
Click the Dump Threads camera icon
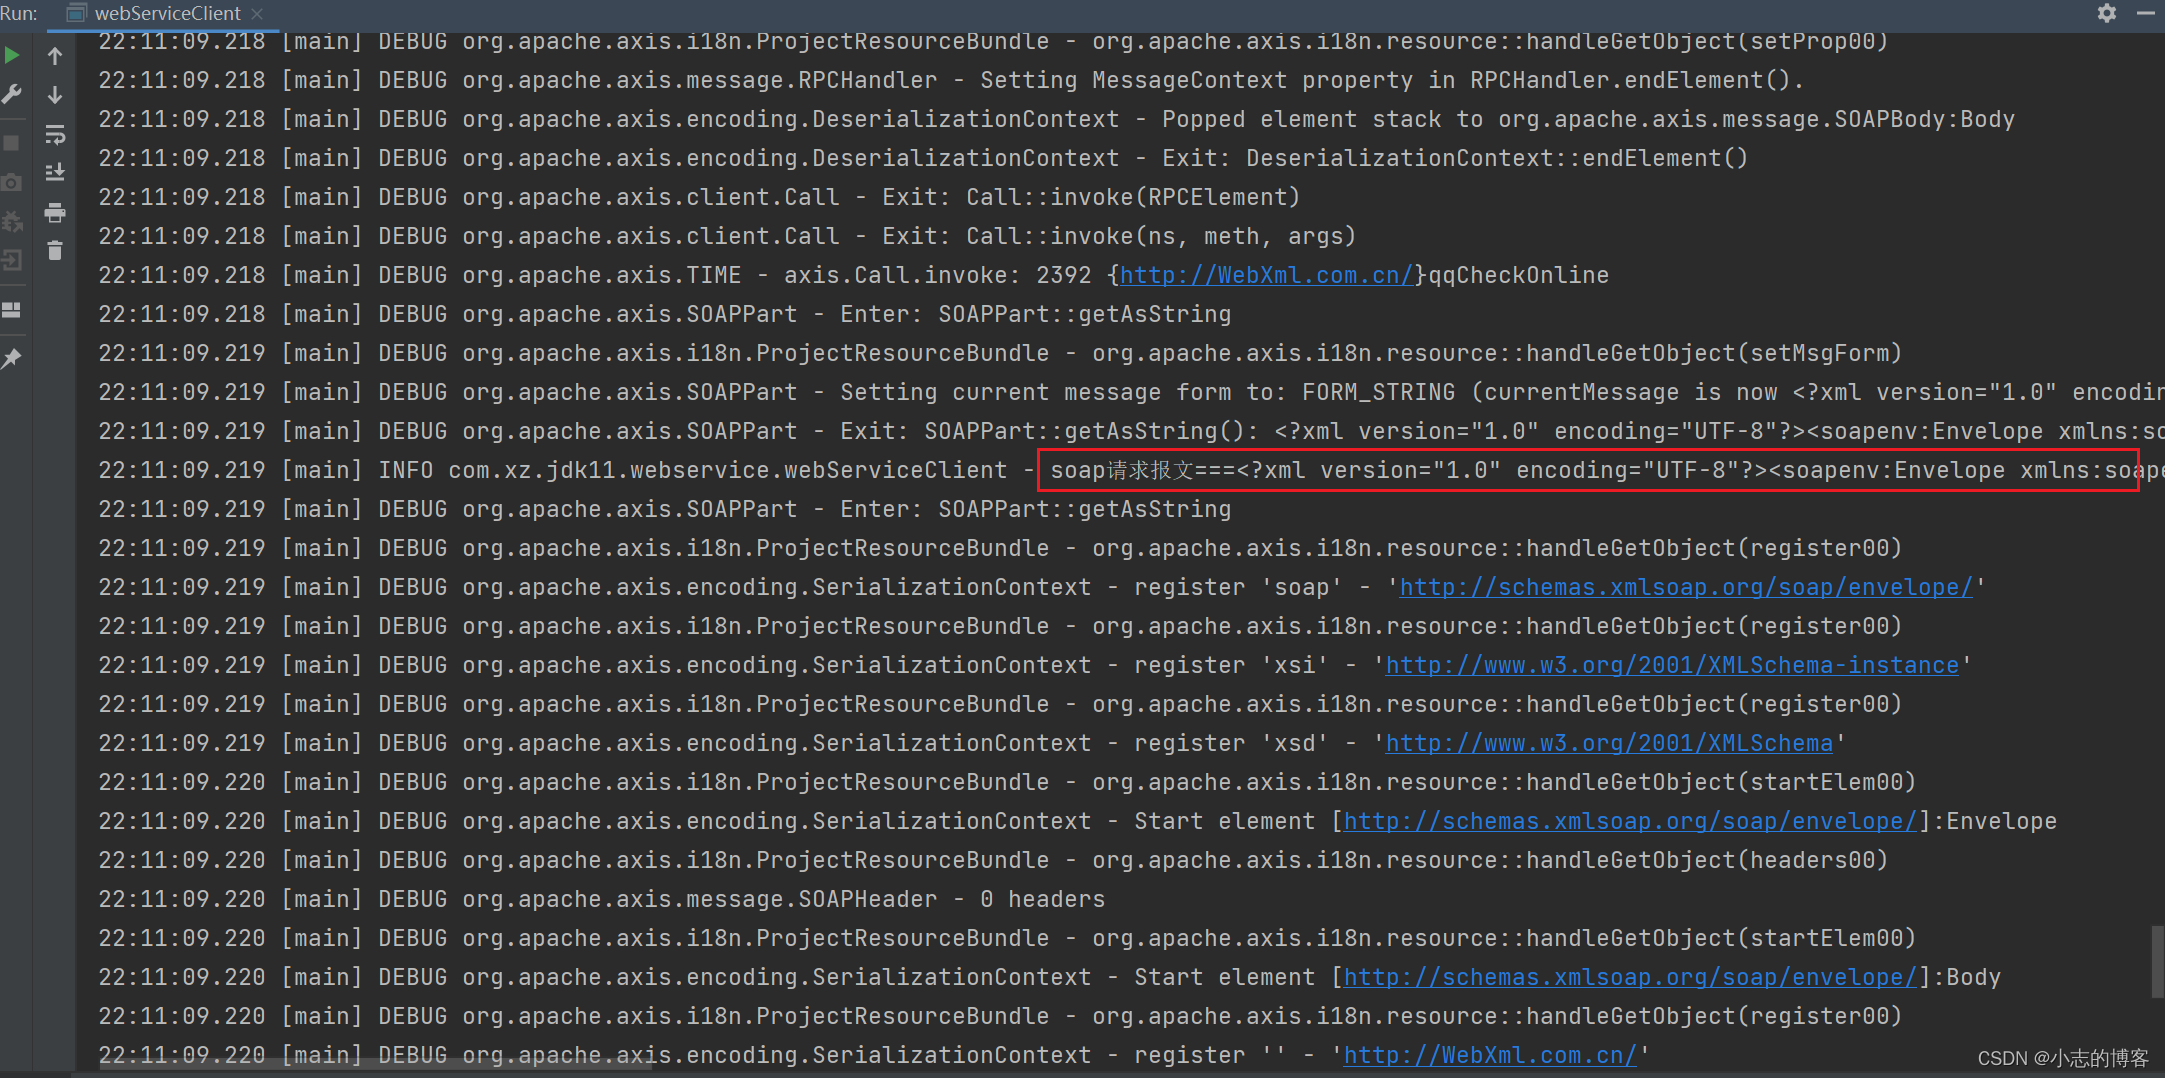(12, 182)
